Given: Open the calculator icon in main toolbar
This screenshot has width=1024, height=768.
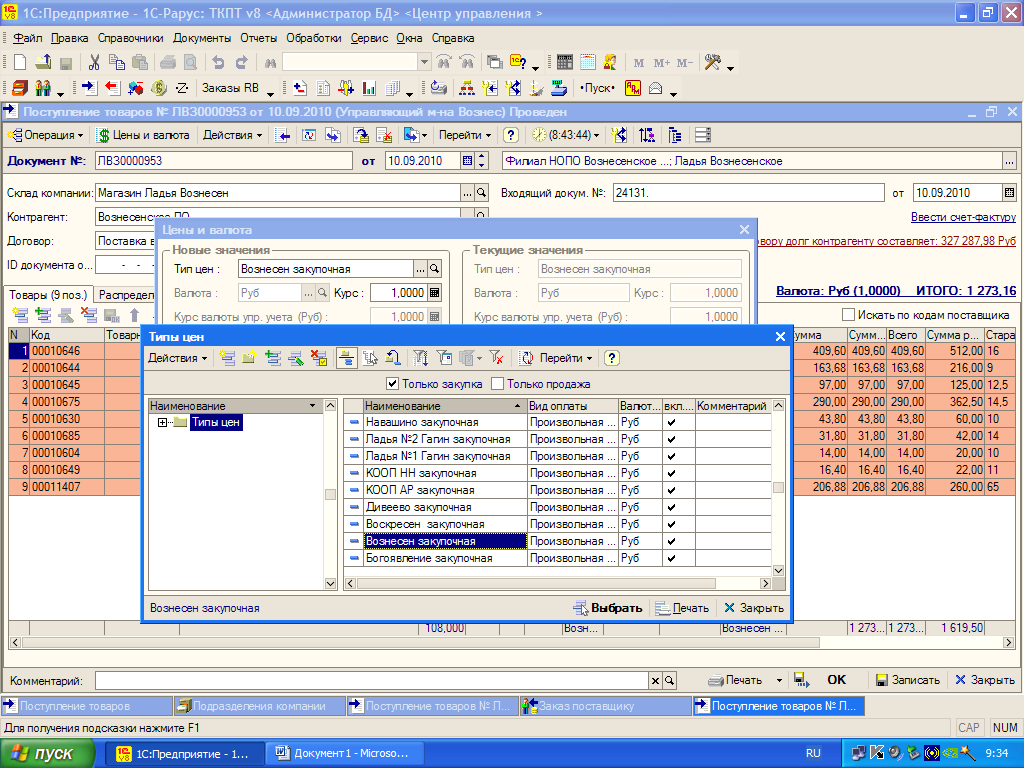Looking at the screenshot, I should (565, 63).
